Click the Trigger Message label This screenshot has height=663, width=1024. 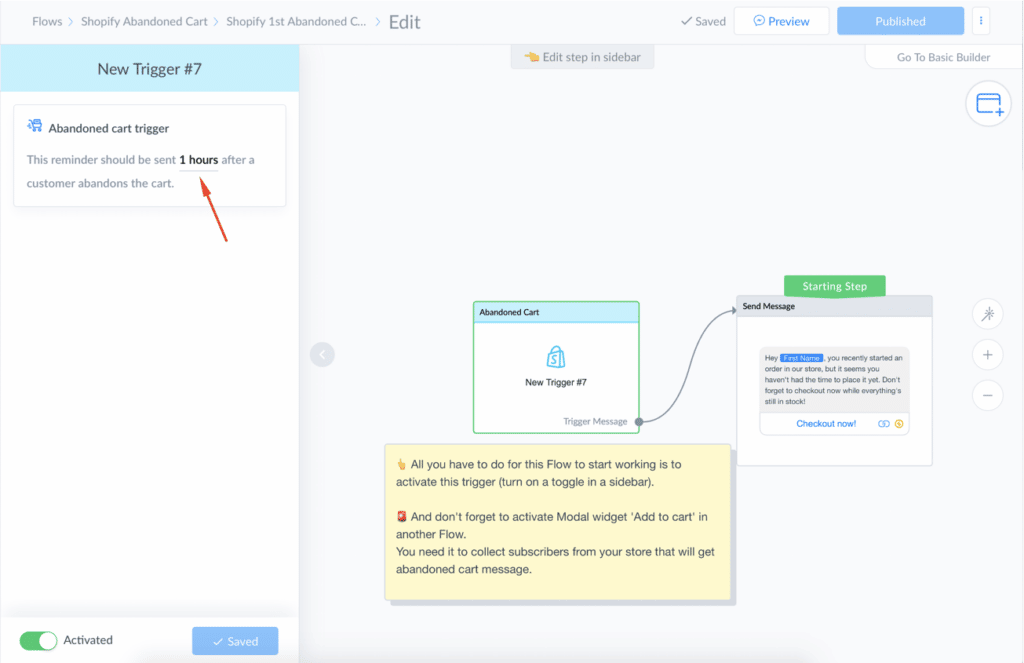tap(595, 421)
